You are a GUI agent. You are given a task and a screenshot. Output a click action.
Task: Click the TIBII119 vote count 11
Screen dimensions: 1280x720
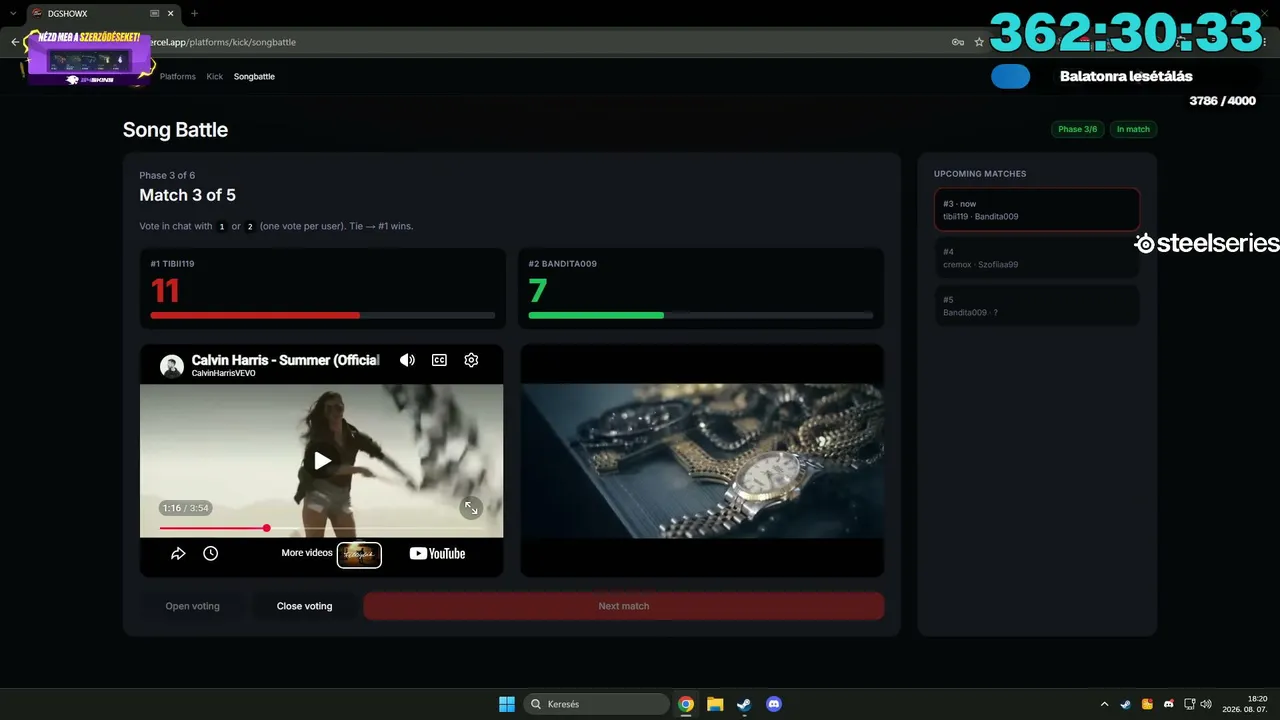(x=165, y=291)
